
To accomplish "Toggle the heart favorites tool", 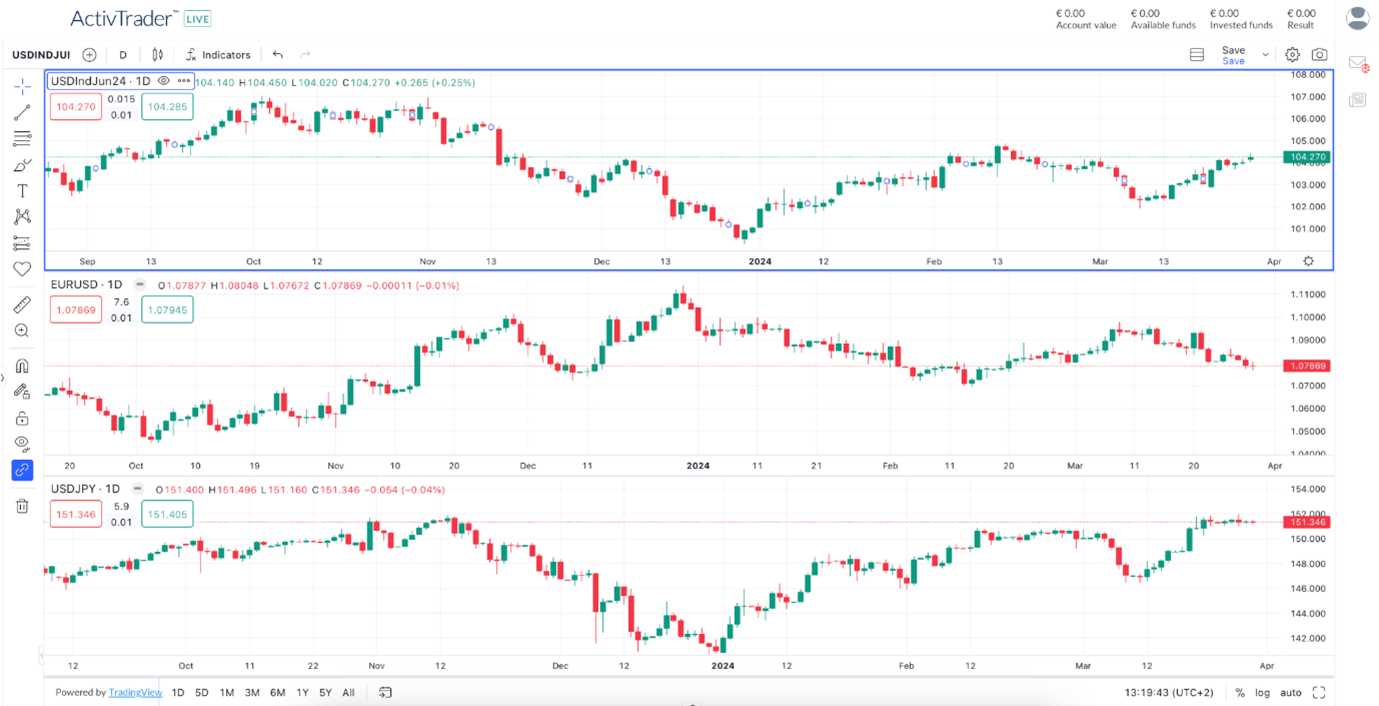I will [21, 268].
